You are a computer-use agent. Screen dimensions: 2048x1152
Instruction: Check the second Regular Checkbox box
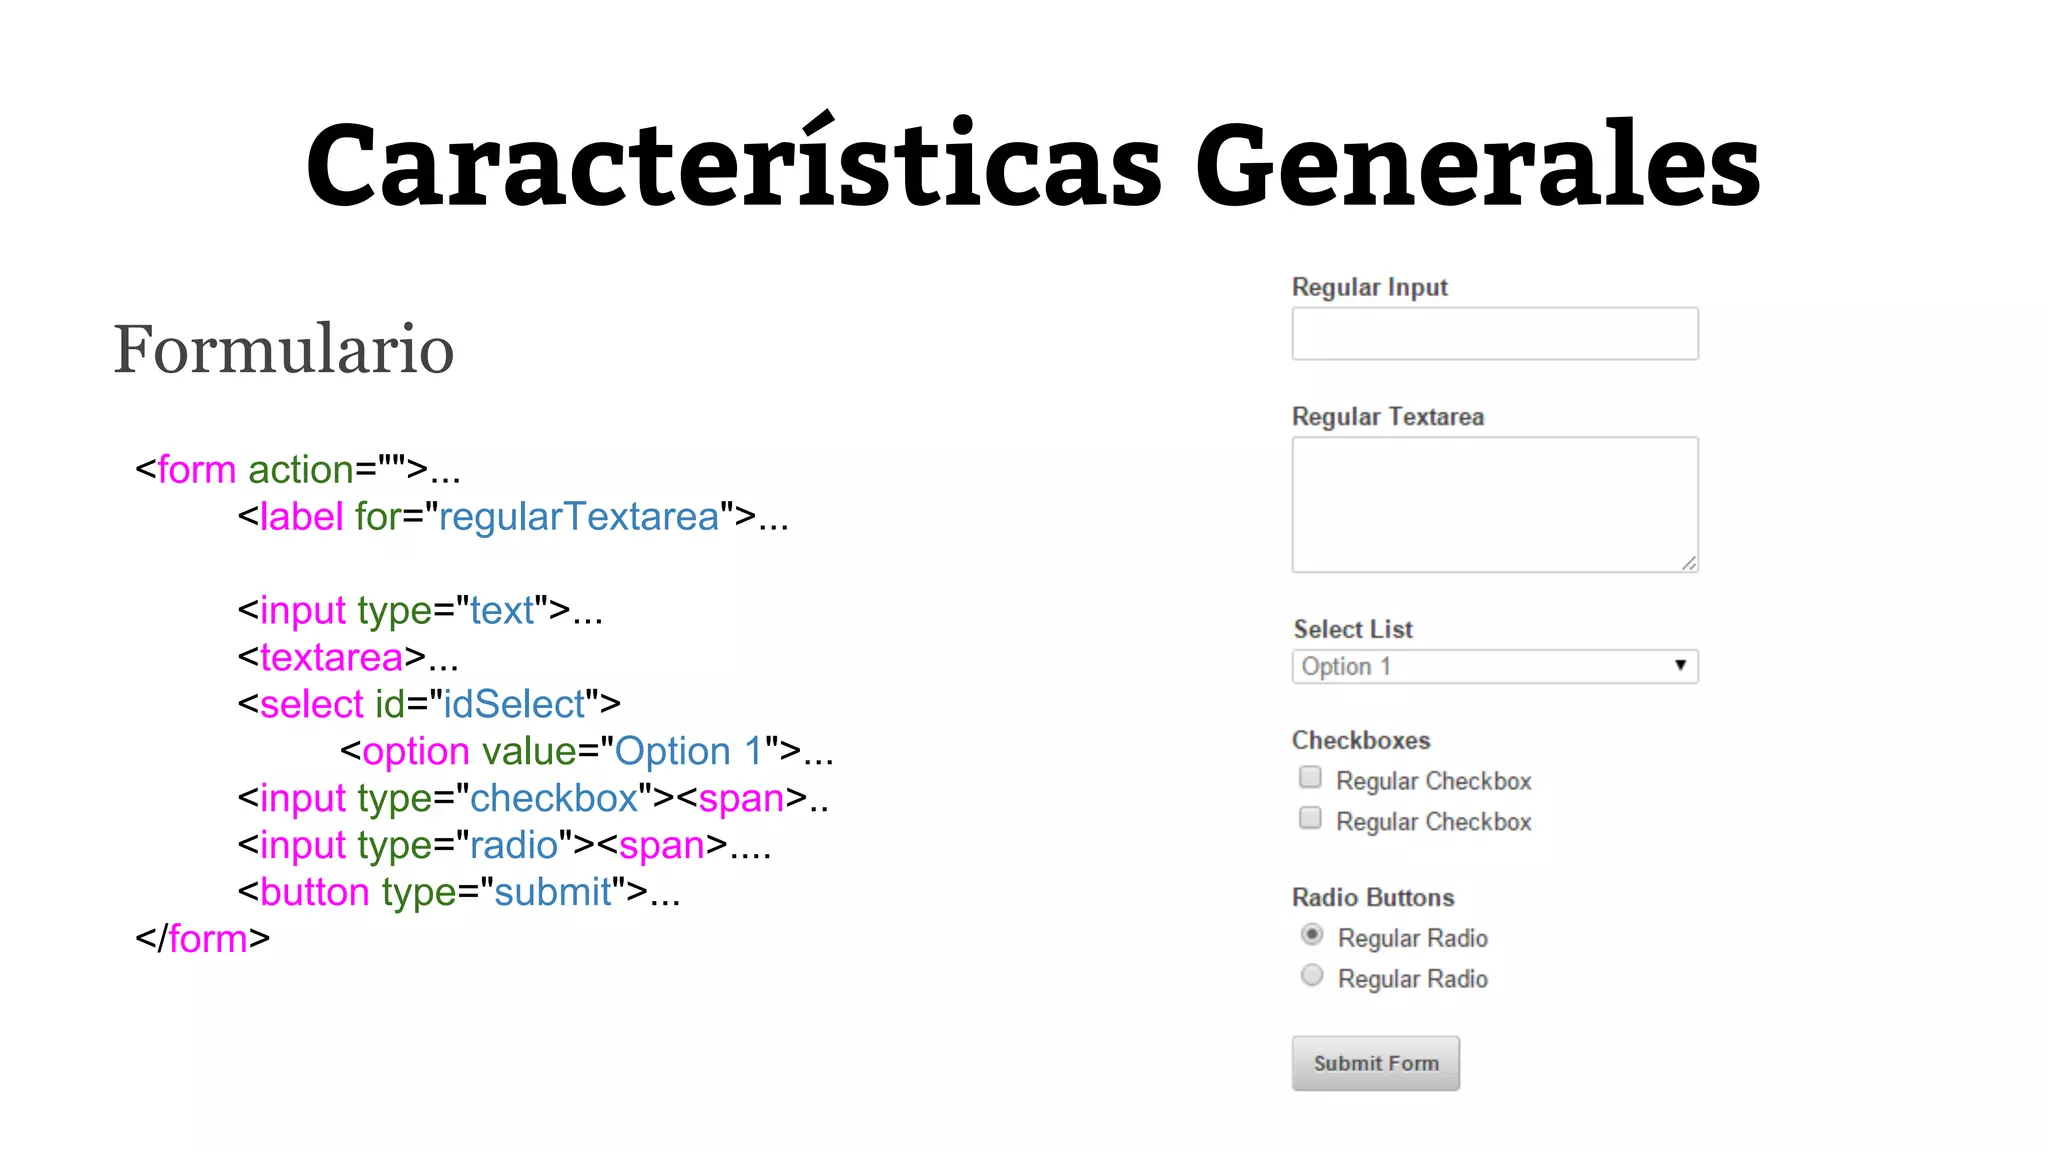[x=1310, y=819]
